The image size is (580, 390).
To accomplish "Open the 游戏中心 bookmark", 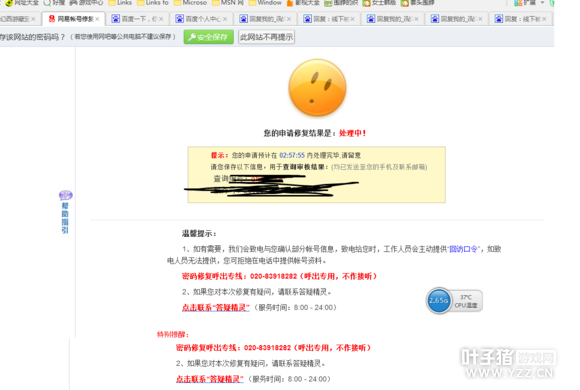I will tap(86, 3).
